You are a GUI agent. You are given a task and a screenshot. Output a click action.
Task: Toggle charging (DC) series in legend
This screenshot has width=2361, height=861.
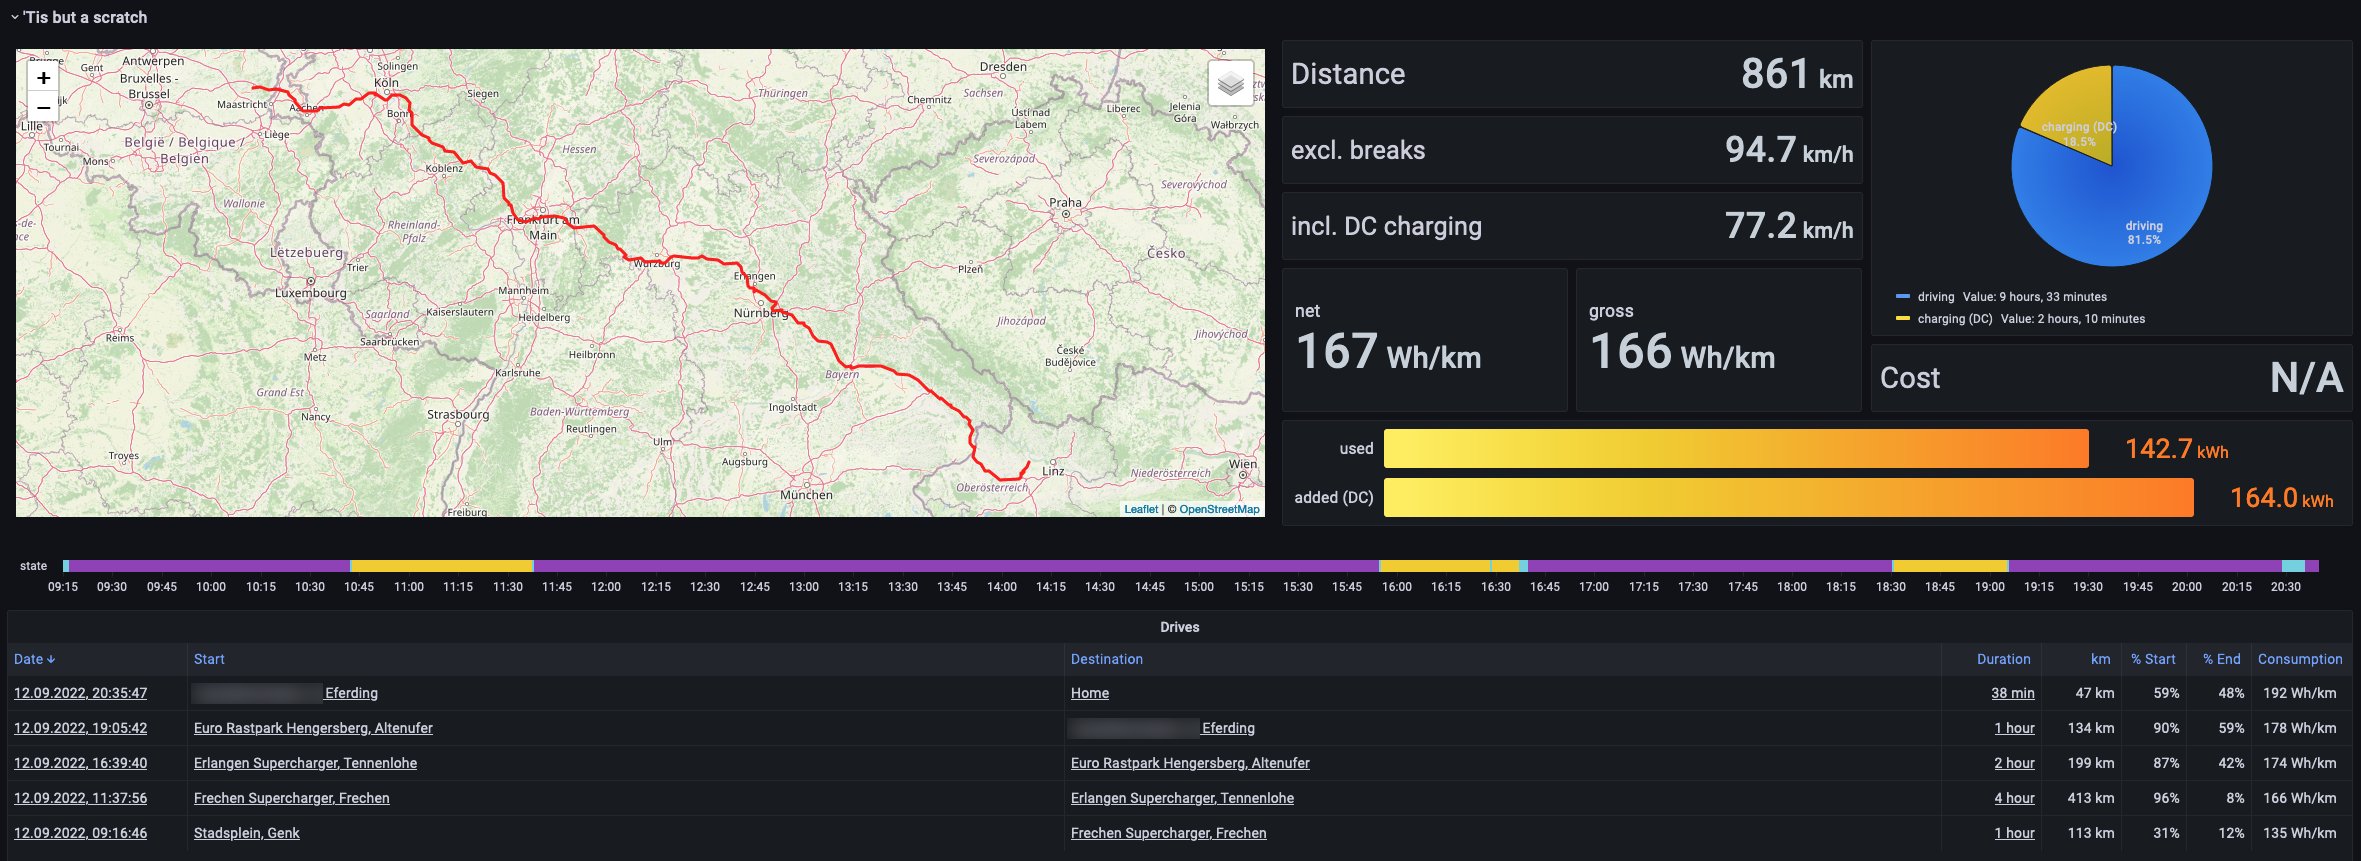tap(1954, 319)
